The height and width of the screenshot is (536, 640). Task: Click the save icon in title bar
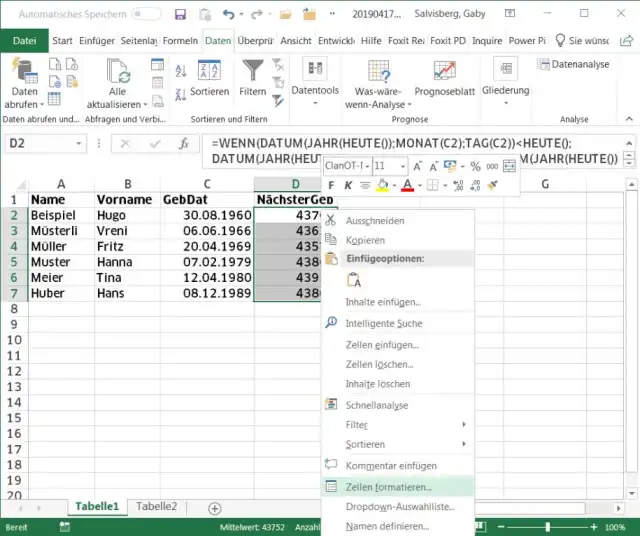[180, 15]
